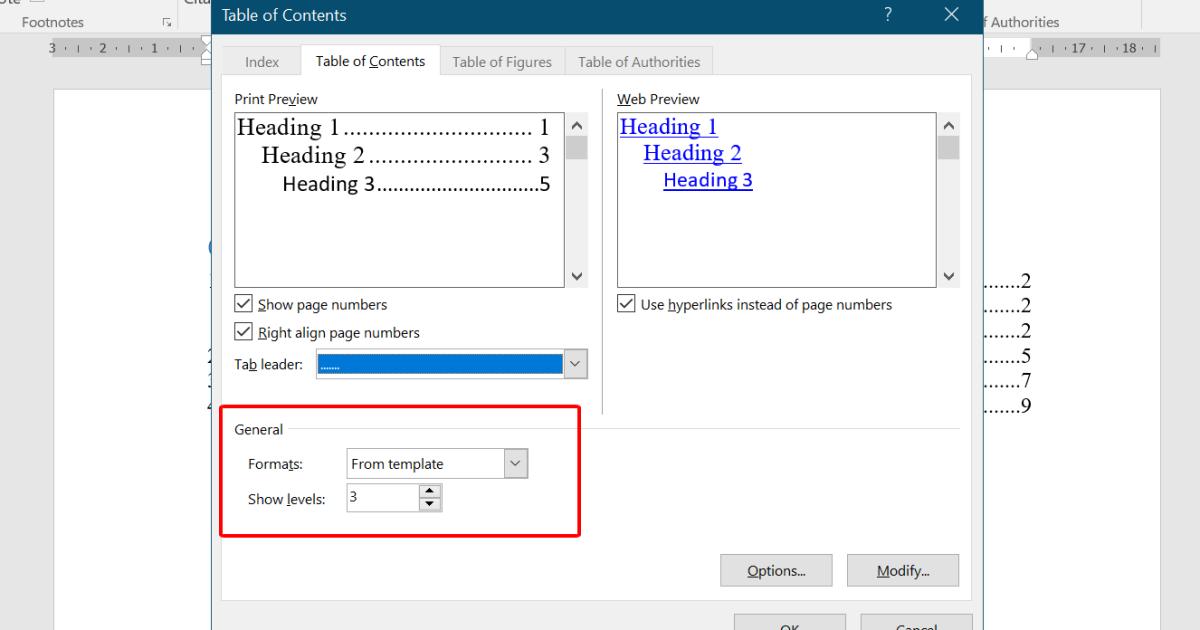Uncheck Use hyperlinks instead of page numbers
Viewport: 1200px width, 630px height.
click(626, 304)
